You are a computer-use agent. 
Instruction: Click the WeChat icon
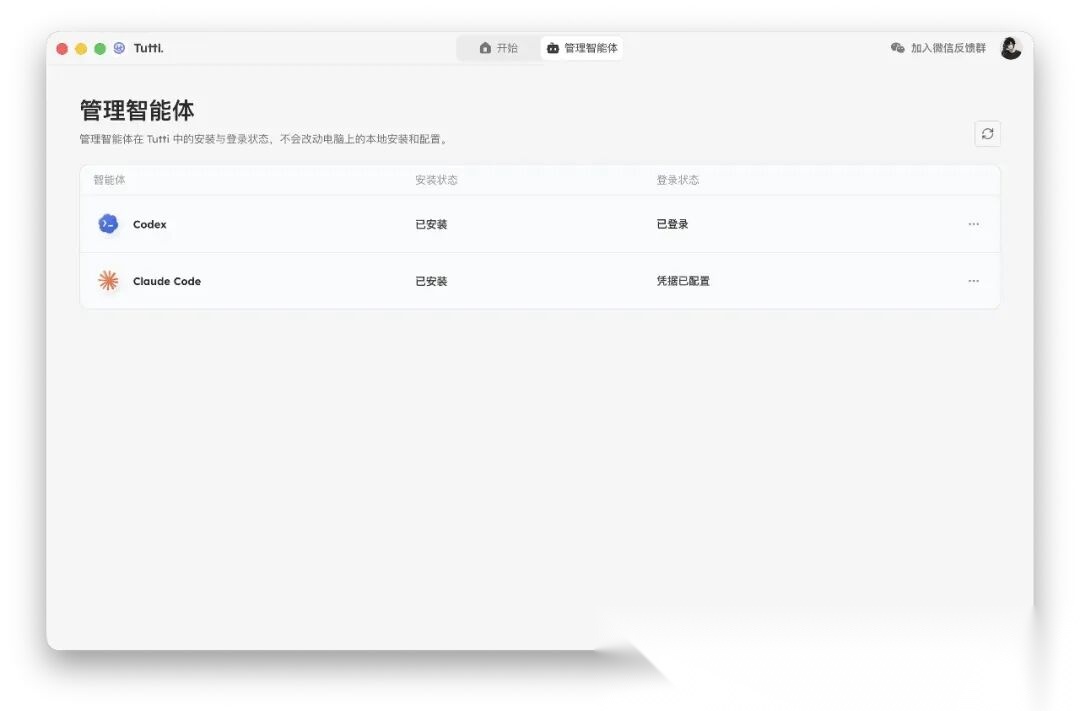click(x=897, y=48)
